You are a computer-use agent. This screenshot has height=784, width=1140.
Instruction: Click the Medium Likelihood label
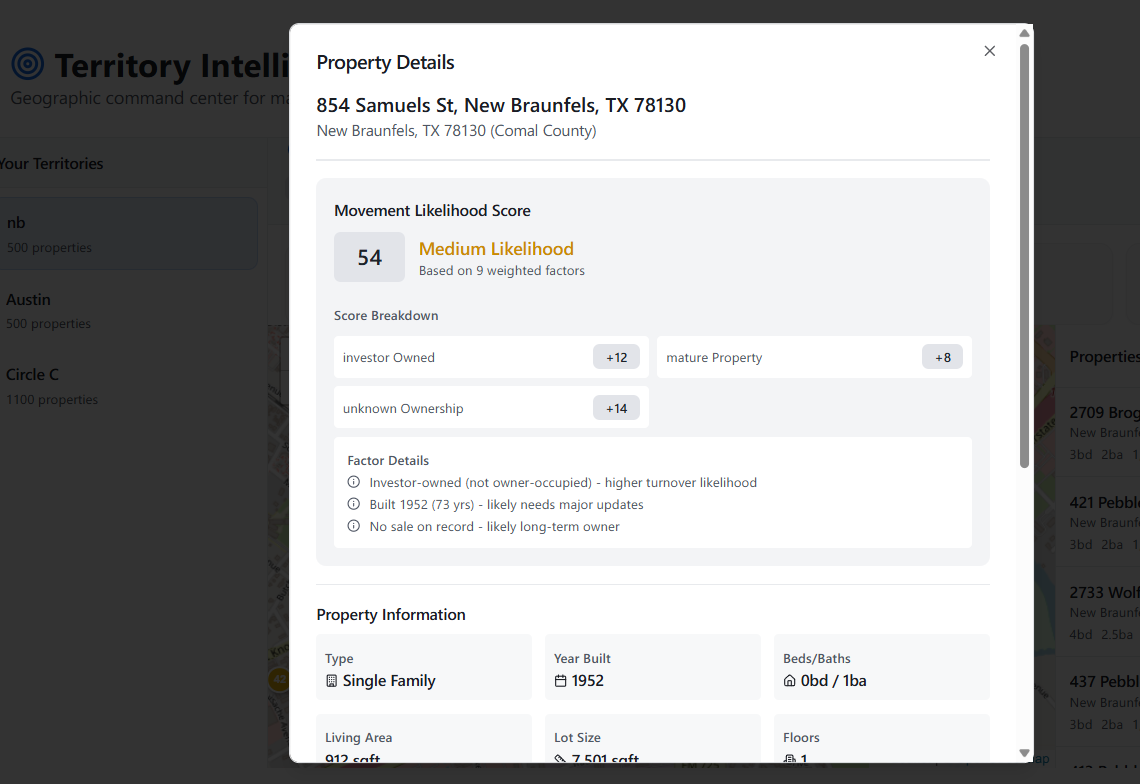click(496, 249)
